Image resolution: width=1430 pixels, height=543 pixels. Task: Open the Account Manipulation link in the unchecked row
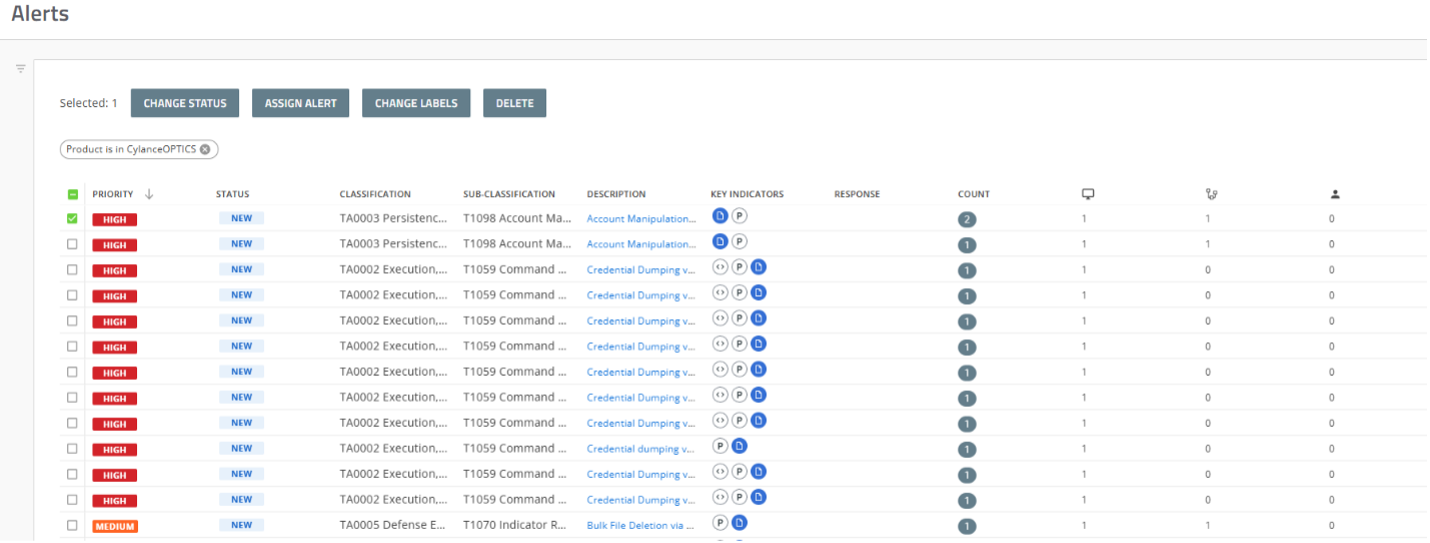(641, 244)
